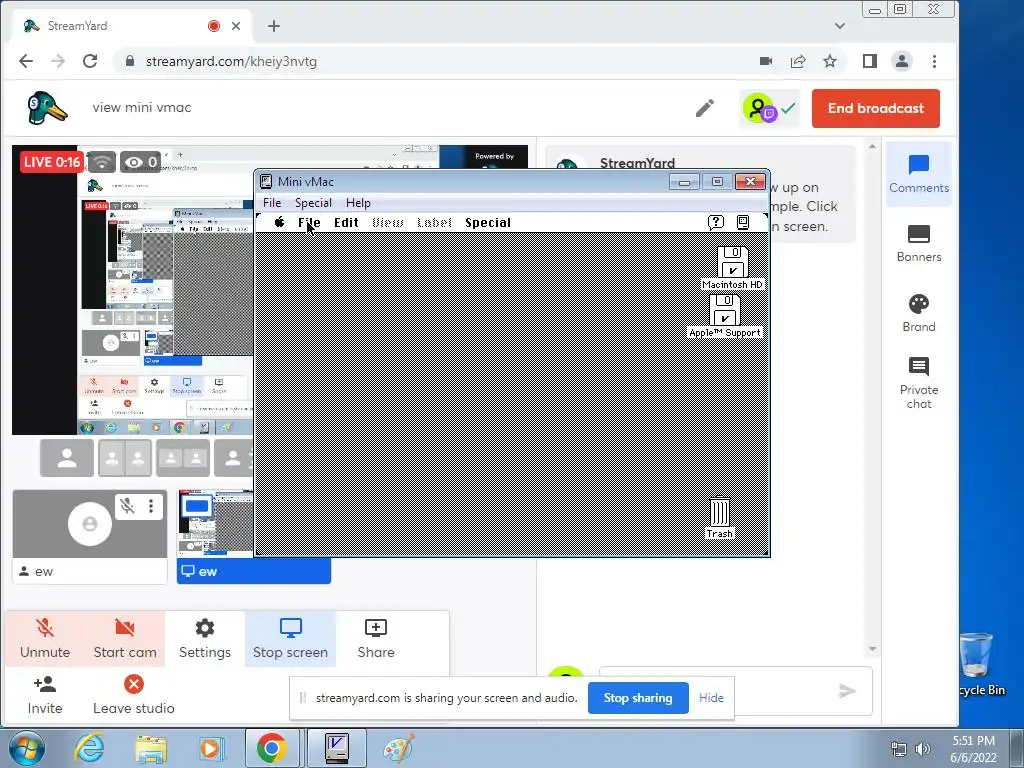
Task: Close the StreamYard tab
Action: (x=236, y=26)
